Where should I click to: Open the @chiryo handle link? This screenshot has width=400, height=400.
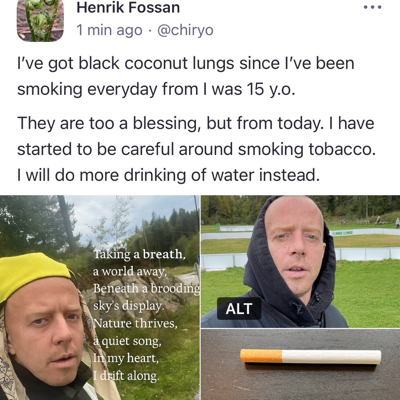click(185, 30)
